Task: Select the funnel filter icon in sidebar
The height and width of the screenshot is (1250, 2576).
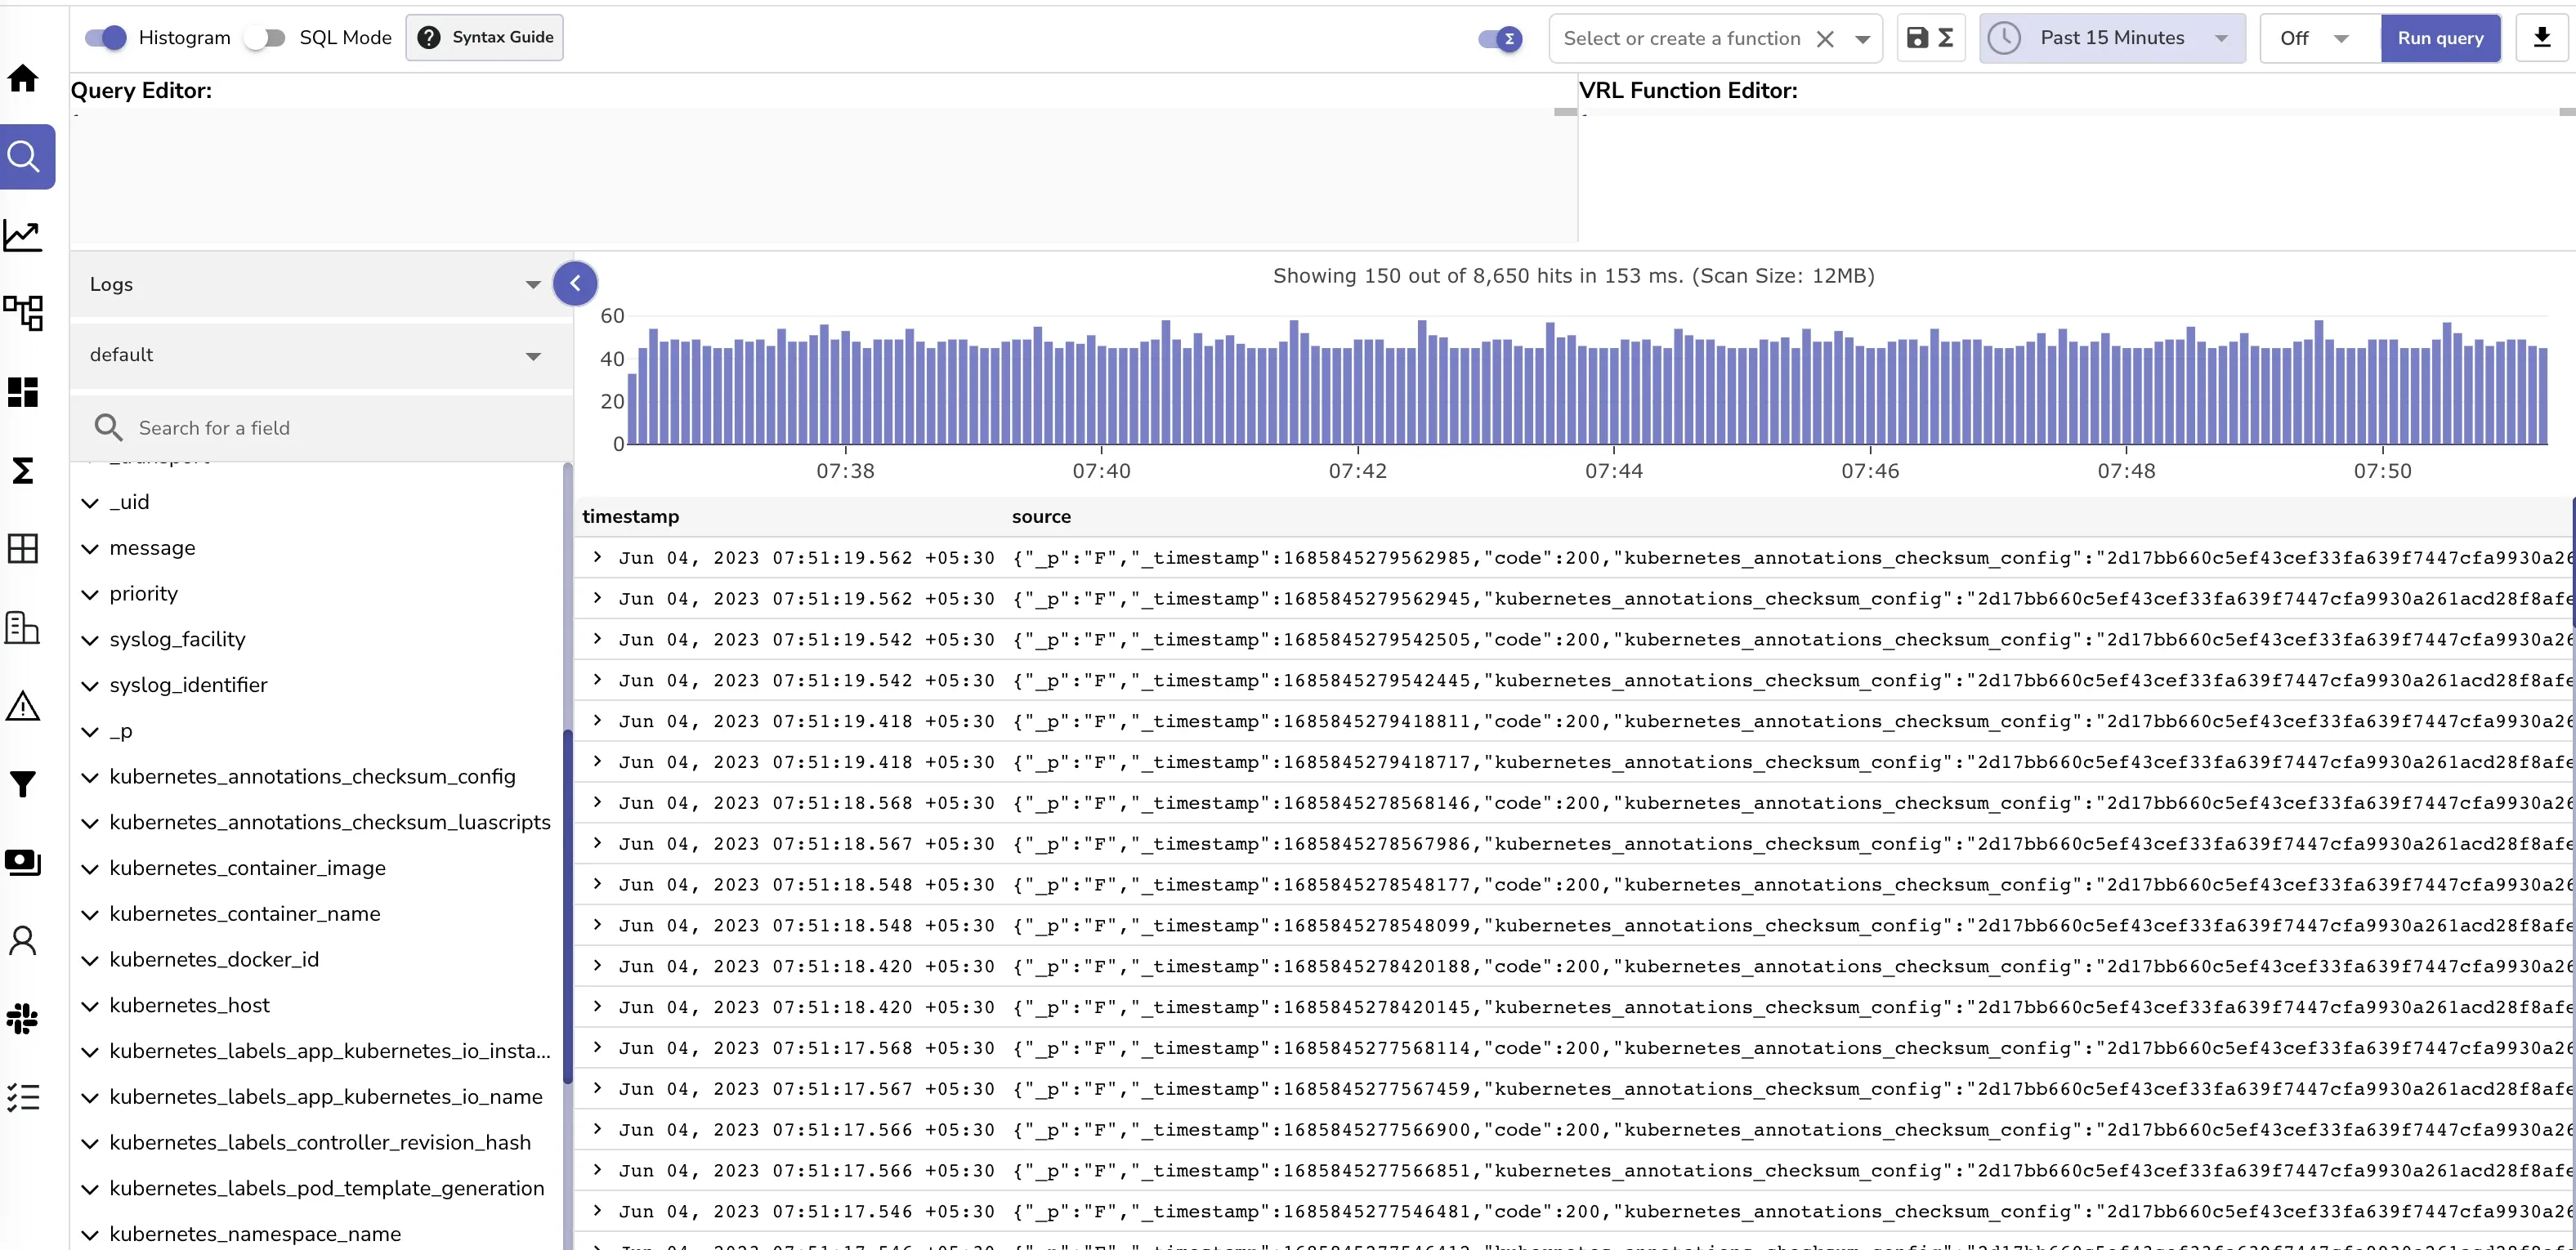Action: point(22,784)
